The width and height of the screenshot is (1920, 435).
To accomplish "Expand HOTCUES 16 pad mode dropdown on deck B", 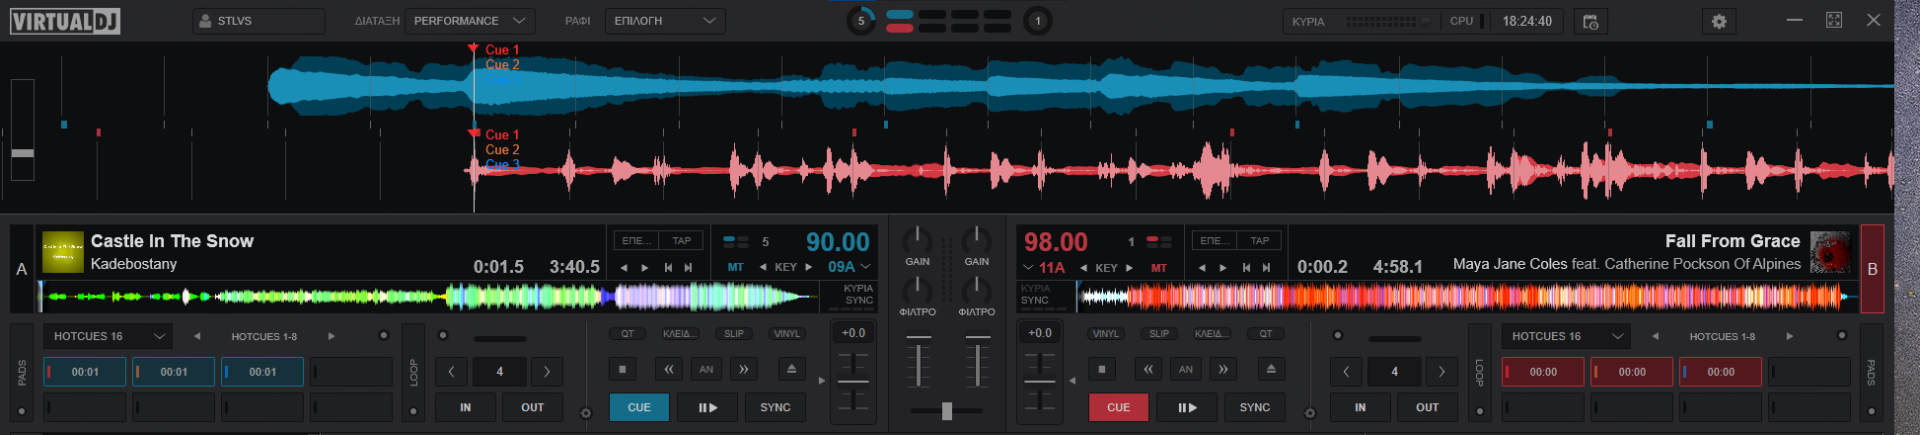I will tap(1566, 336).
